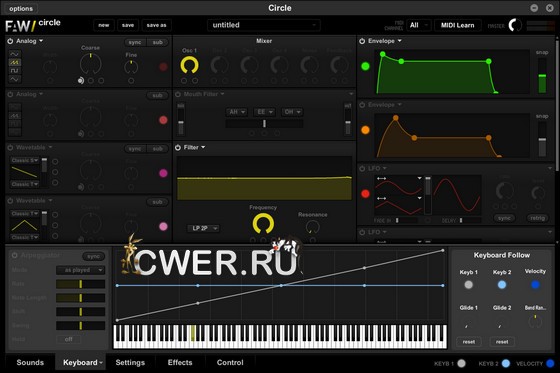The width and height of the screenshot is (560, 373).
Task: Select the sawtooth waveform in first Analog oscillator
Action: pyautogui.click(x=15, y=62)
